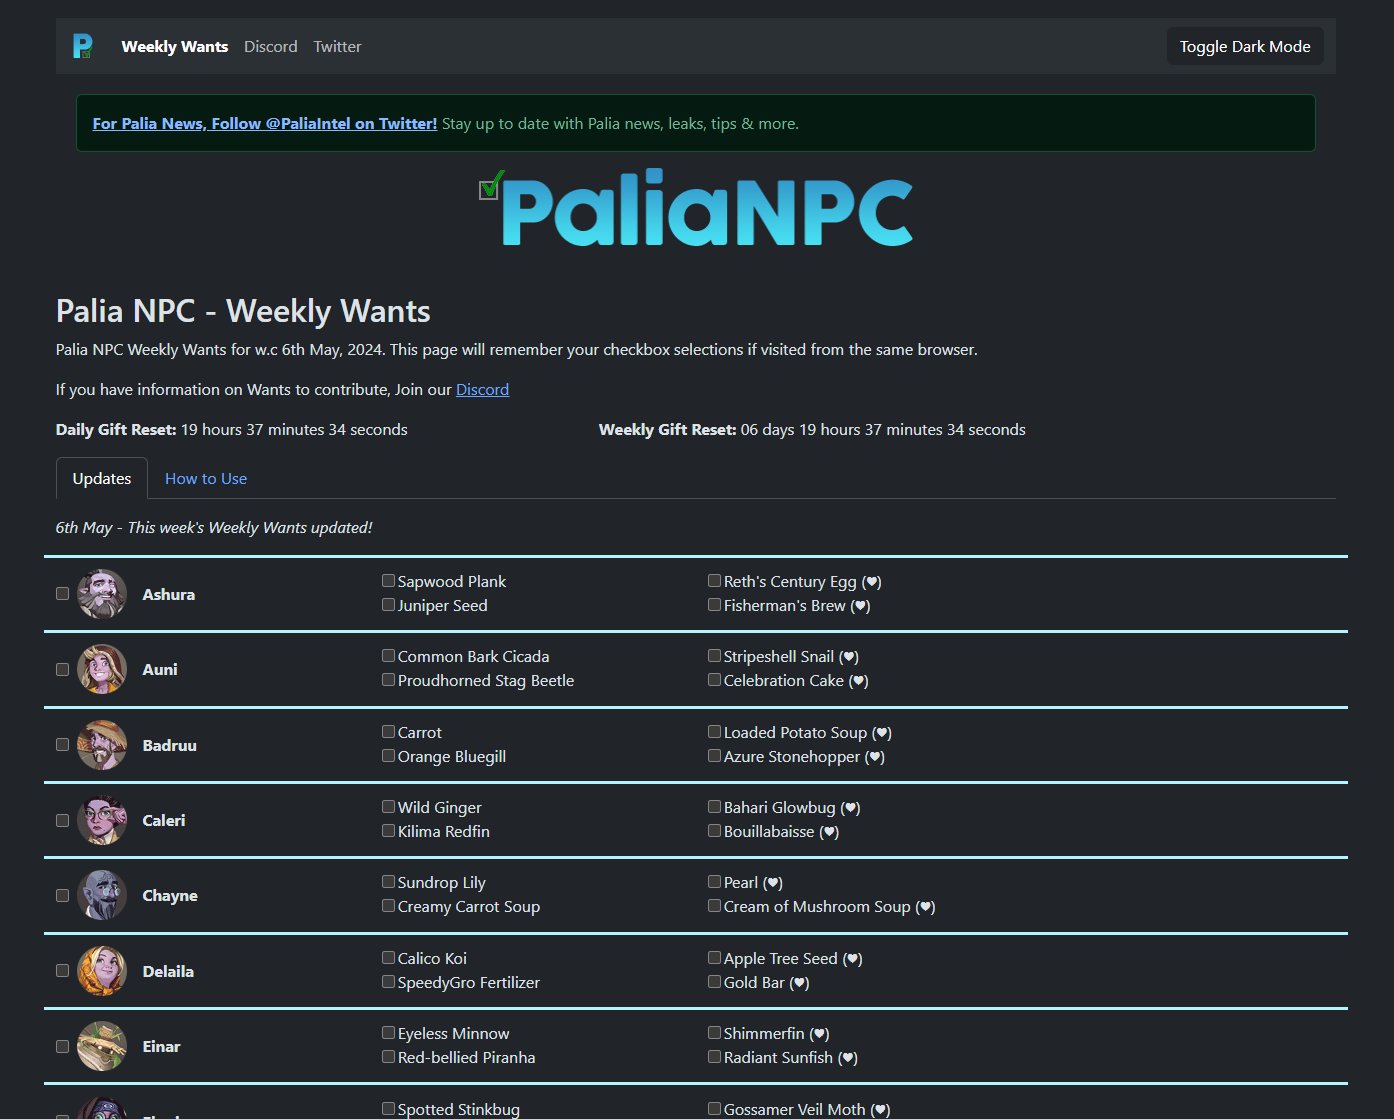
Task: Tick Loaded Potato Soup checkbox
Action: click(714, 731)
